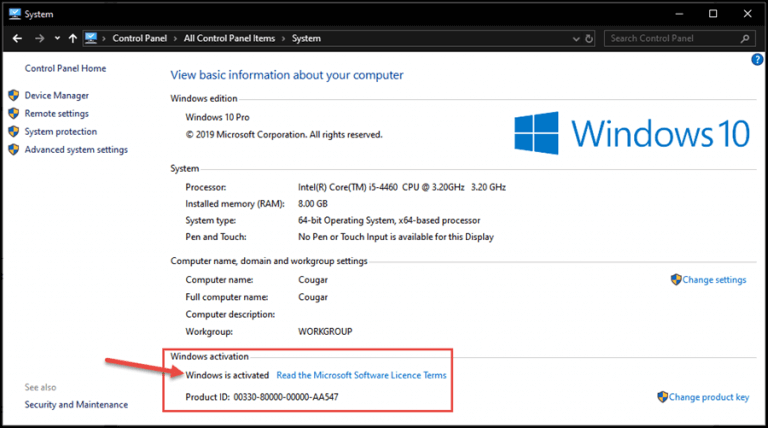Click the search magnifier icon
This screenshot has width=768, height=428.
[745, 38]
